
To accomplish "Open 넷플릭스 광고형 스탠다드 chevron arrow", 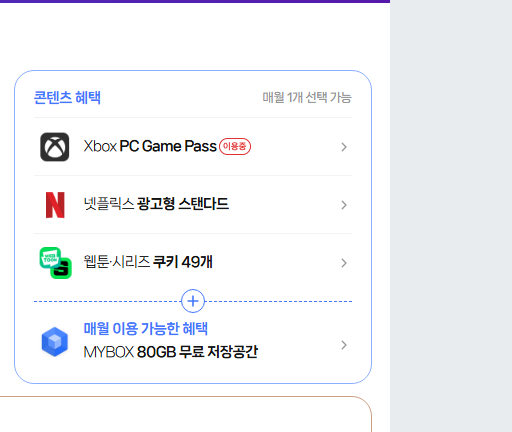I will (x=344, y=205).
